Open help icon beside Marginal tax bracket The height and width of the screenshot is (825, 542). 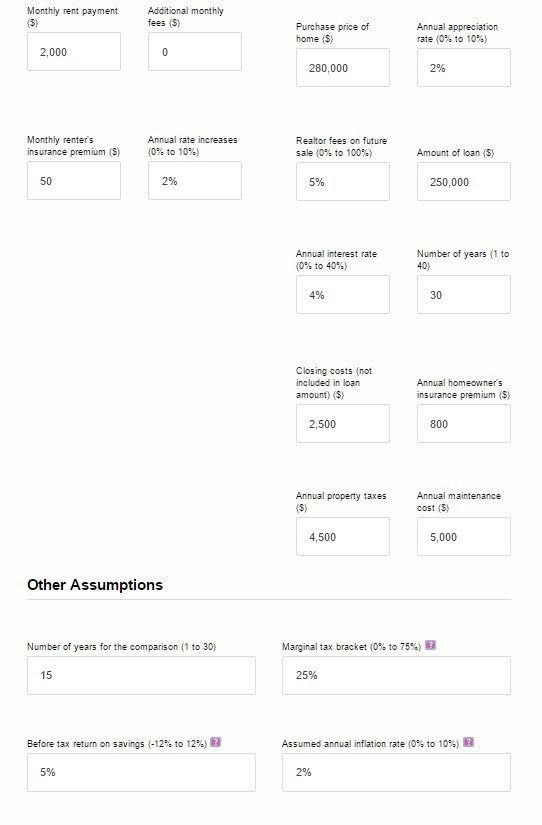coord(430,645)
